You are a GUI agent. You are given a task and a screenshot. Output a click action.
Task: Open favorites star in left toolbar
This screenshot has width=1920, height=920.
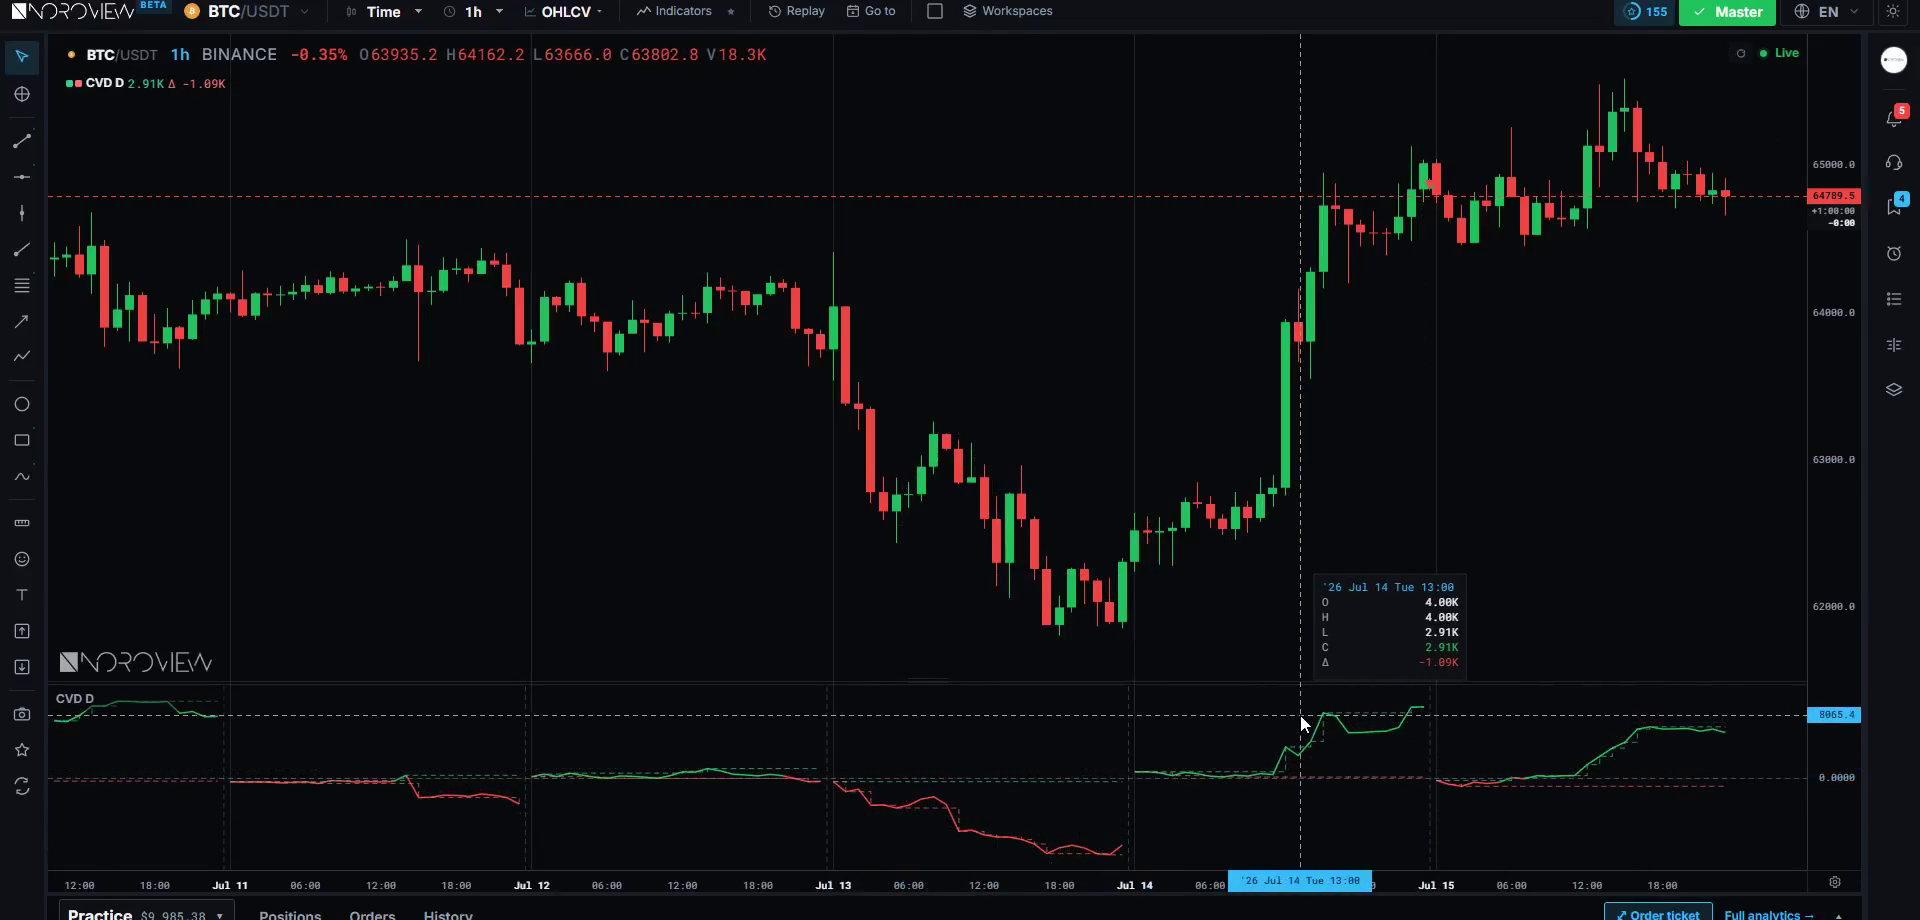point(22,750)
